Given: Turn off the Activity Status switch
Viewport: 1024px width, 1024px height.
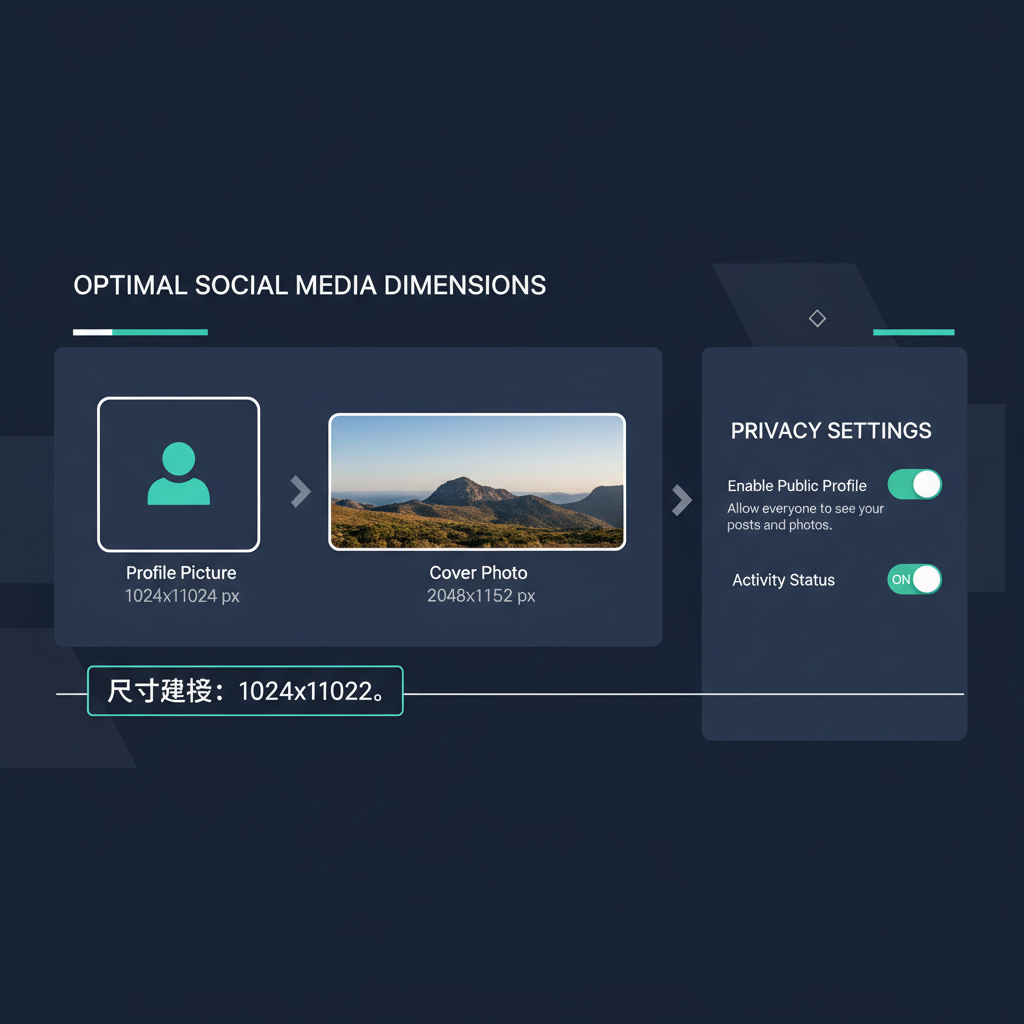Looking at the screenshot, I should [914, 579].
